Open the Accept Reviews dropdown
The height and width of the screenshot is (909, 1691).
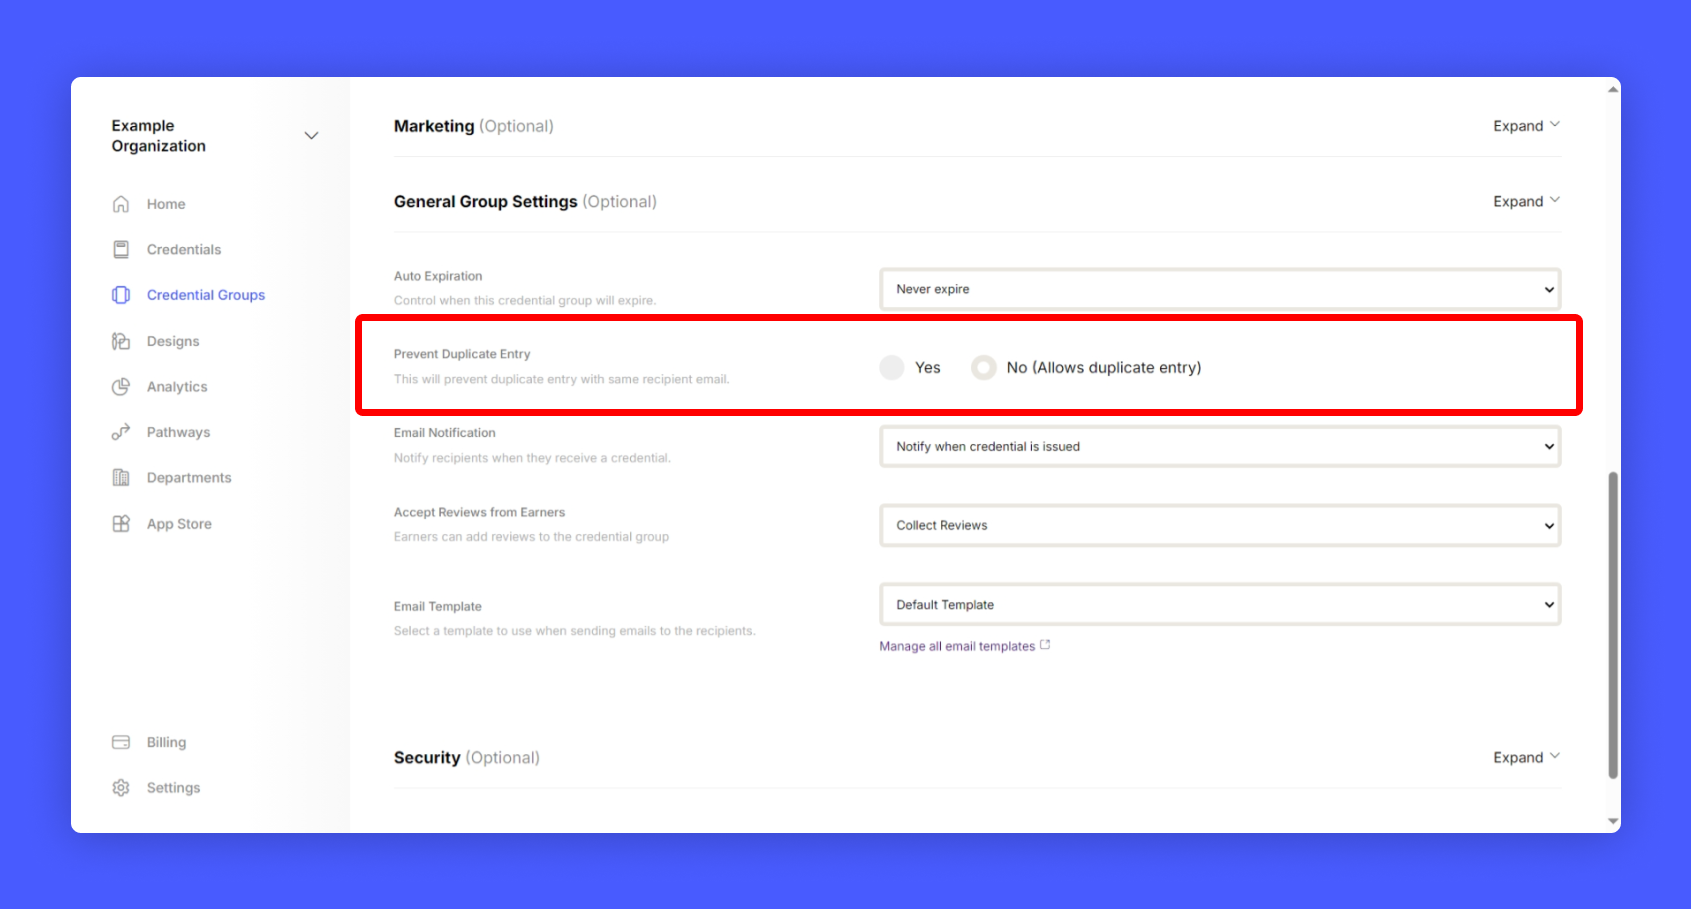[x=1219, y=526]
